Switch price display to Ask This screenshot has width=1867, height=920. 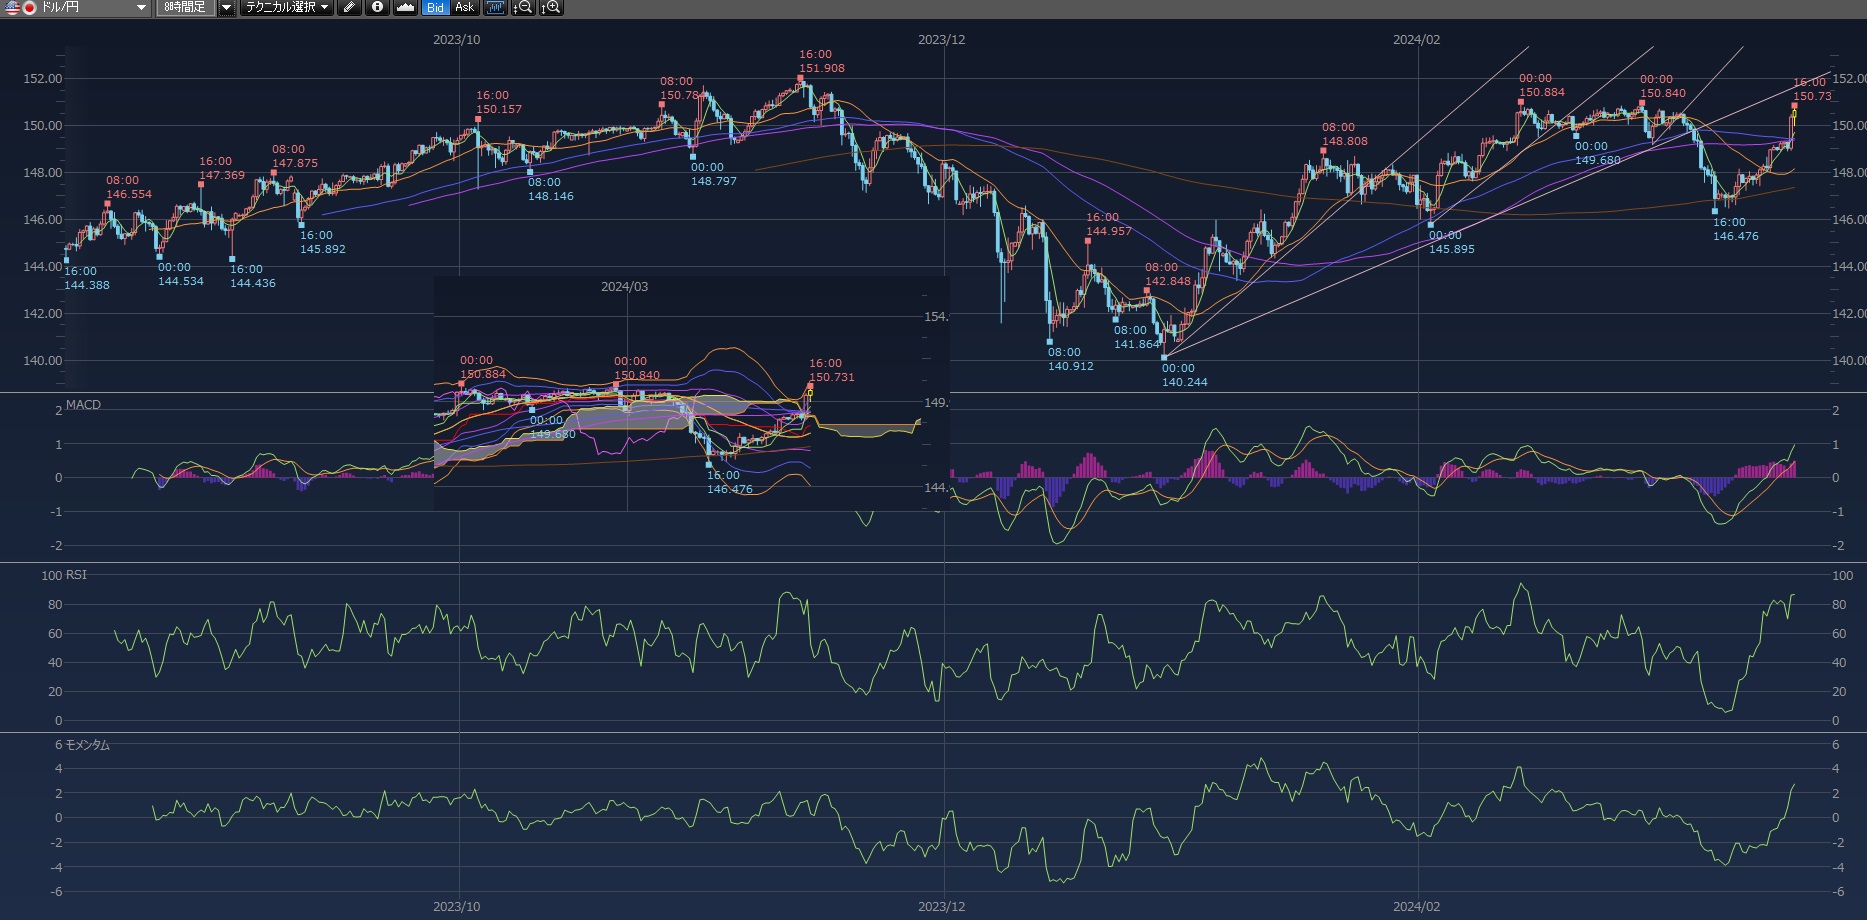click(x=465, y=8)
